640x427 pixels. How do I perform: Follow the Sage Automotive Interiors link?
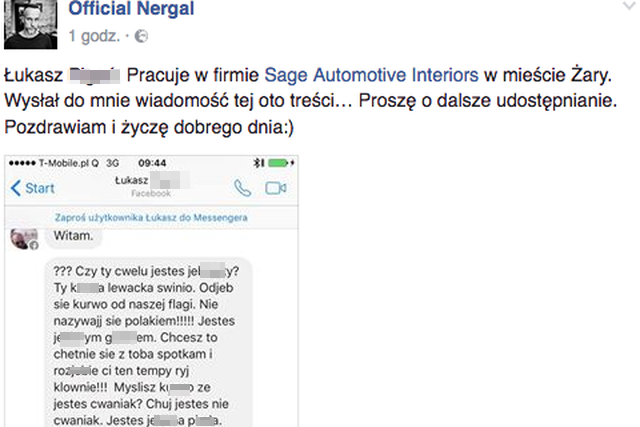coord(371,75)
